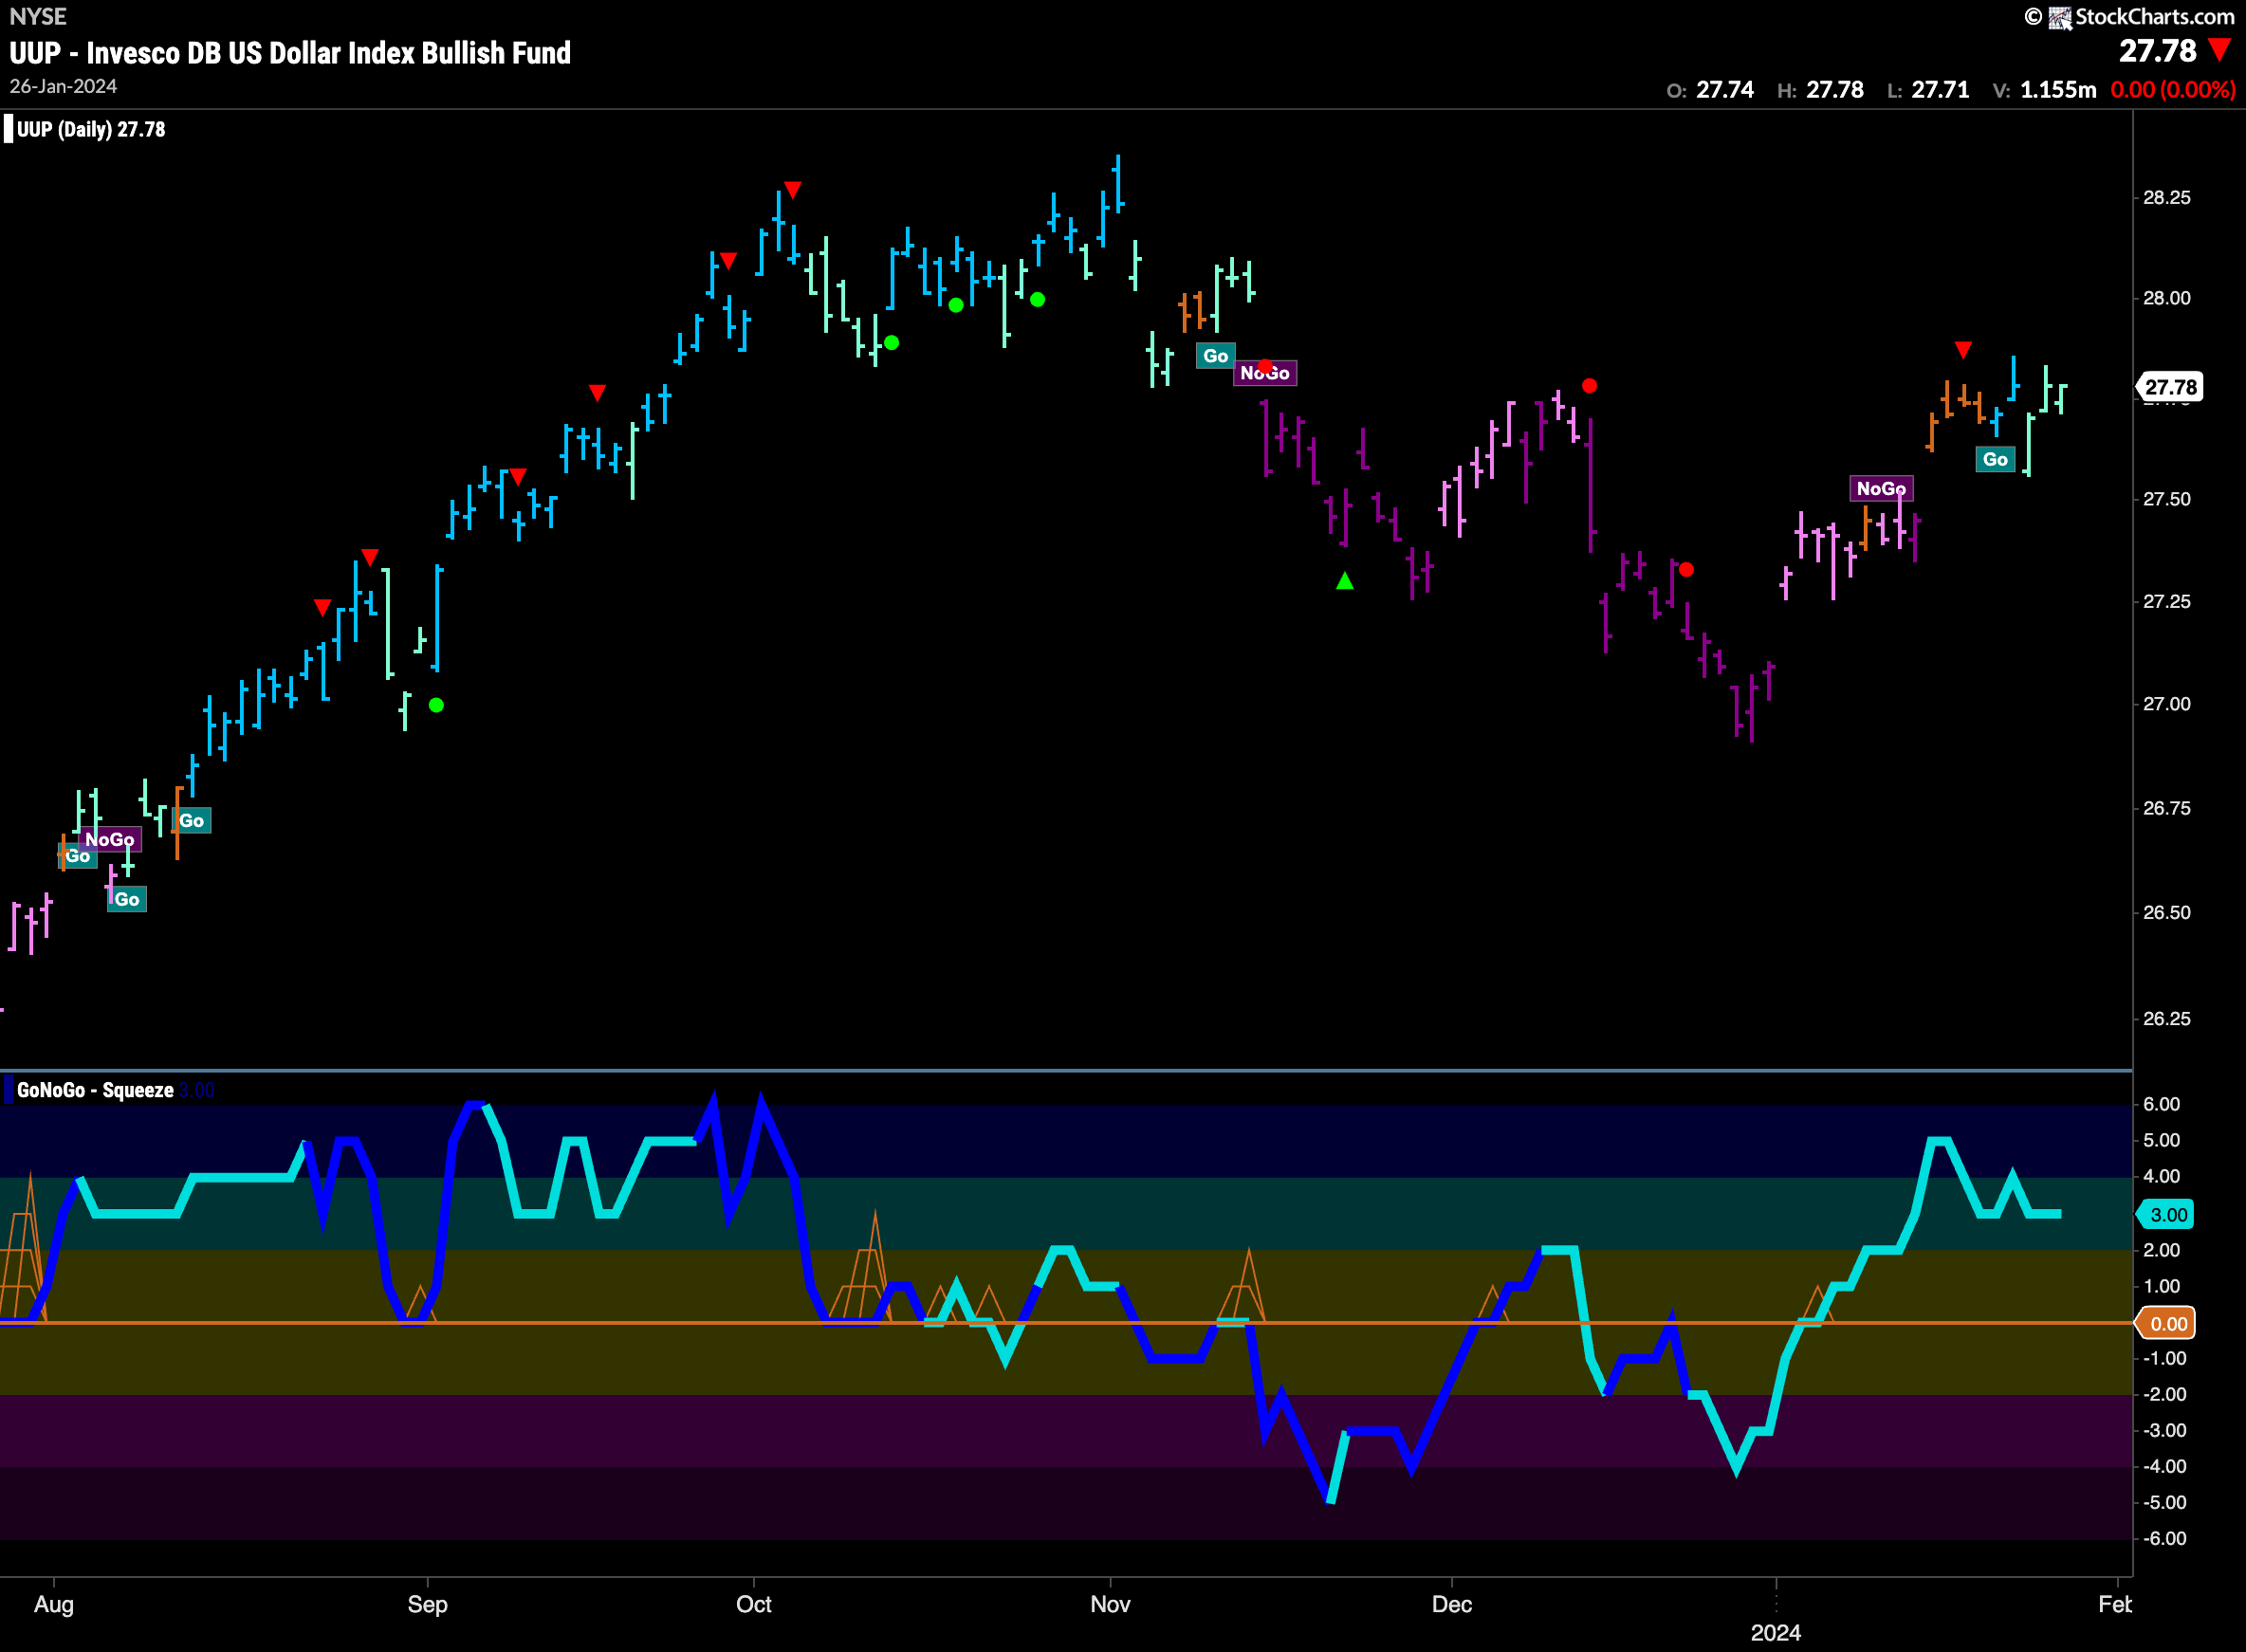Click the Nov label on the time axis
This screenshot has width=2246, height=1652.
tap(1110, 1604)
